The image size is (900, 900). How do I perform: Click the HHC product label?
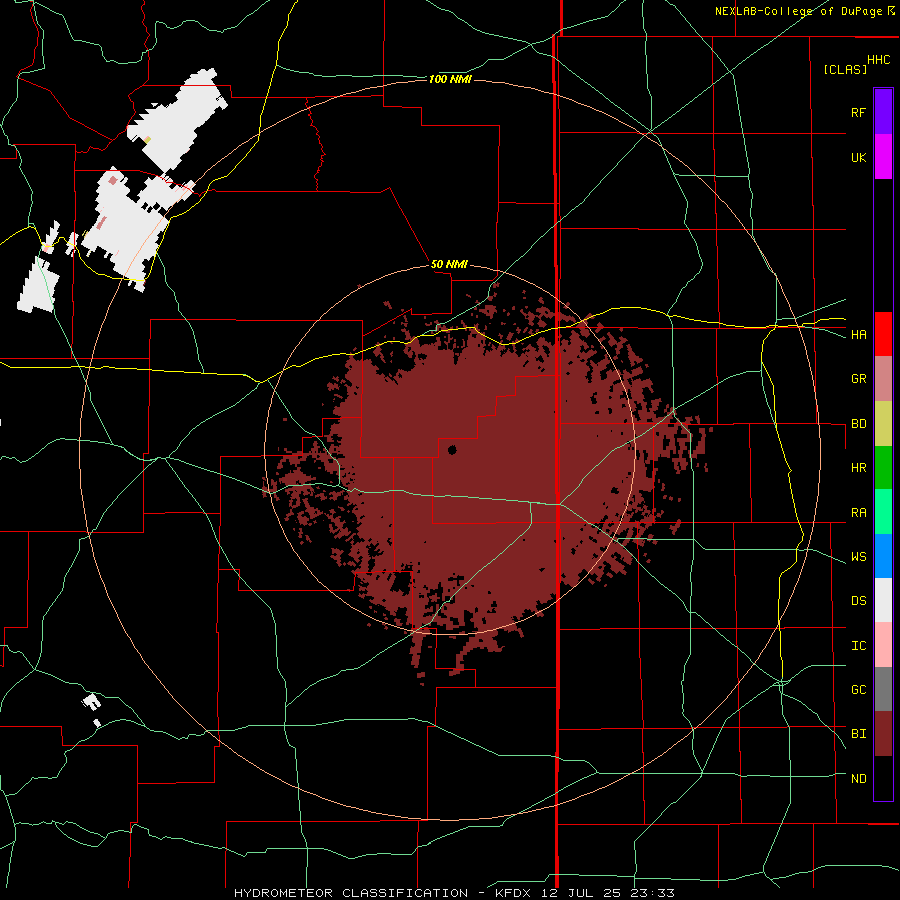[x=878, y=60]
